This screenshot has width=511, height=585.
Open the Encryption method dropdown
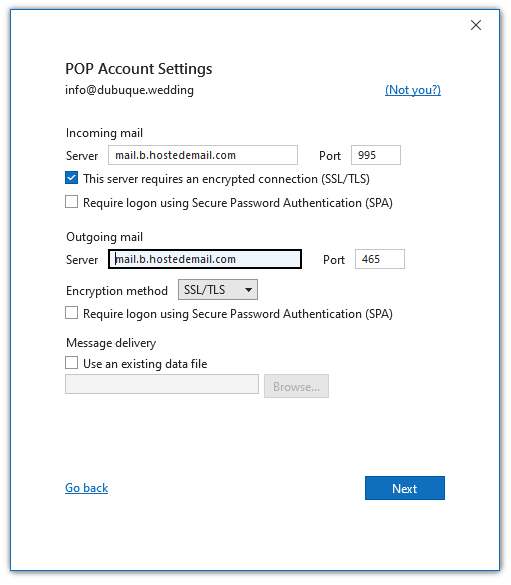(218, 290)
